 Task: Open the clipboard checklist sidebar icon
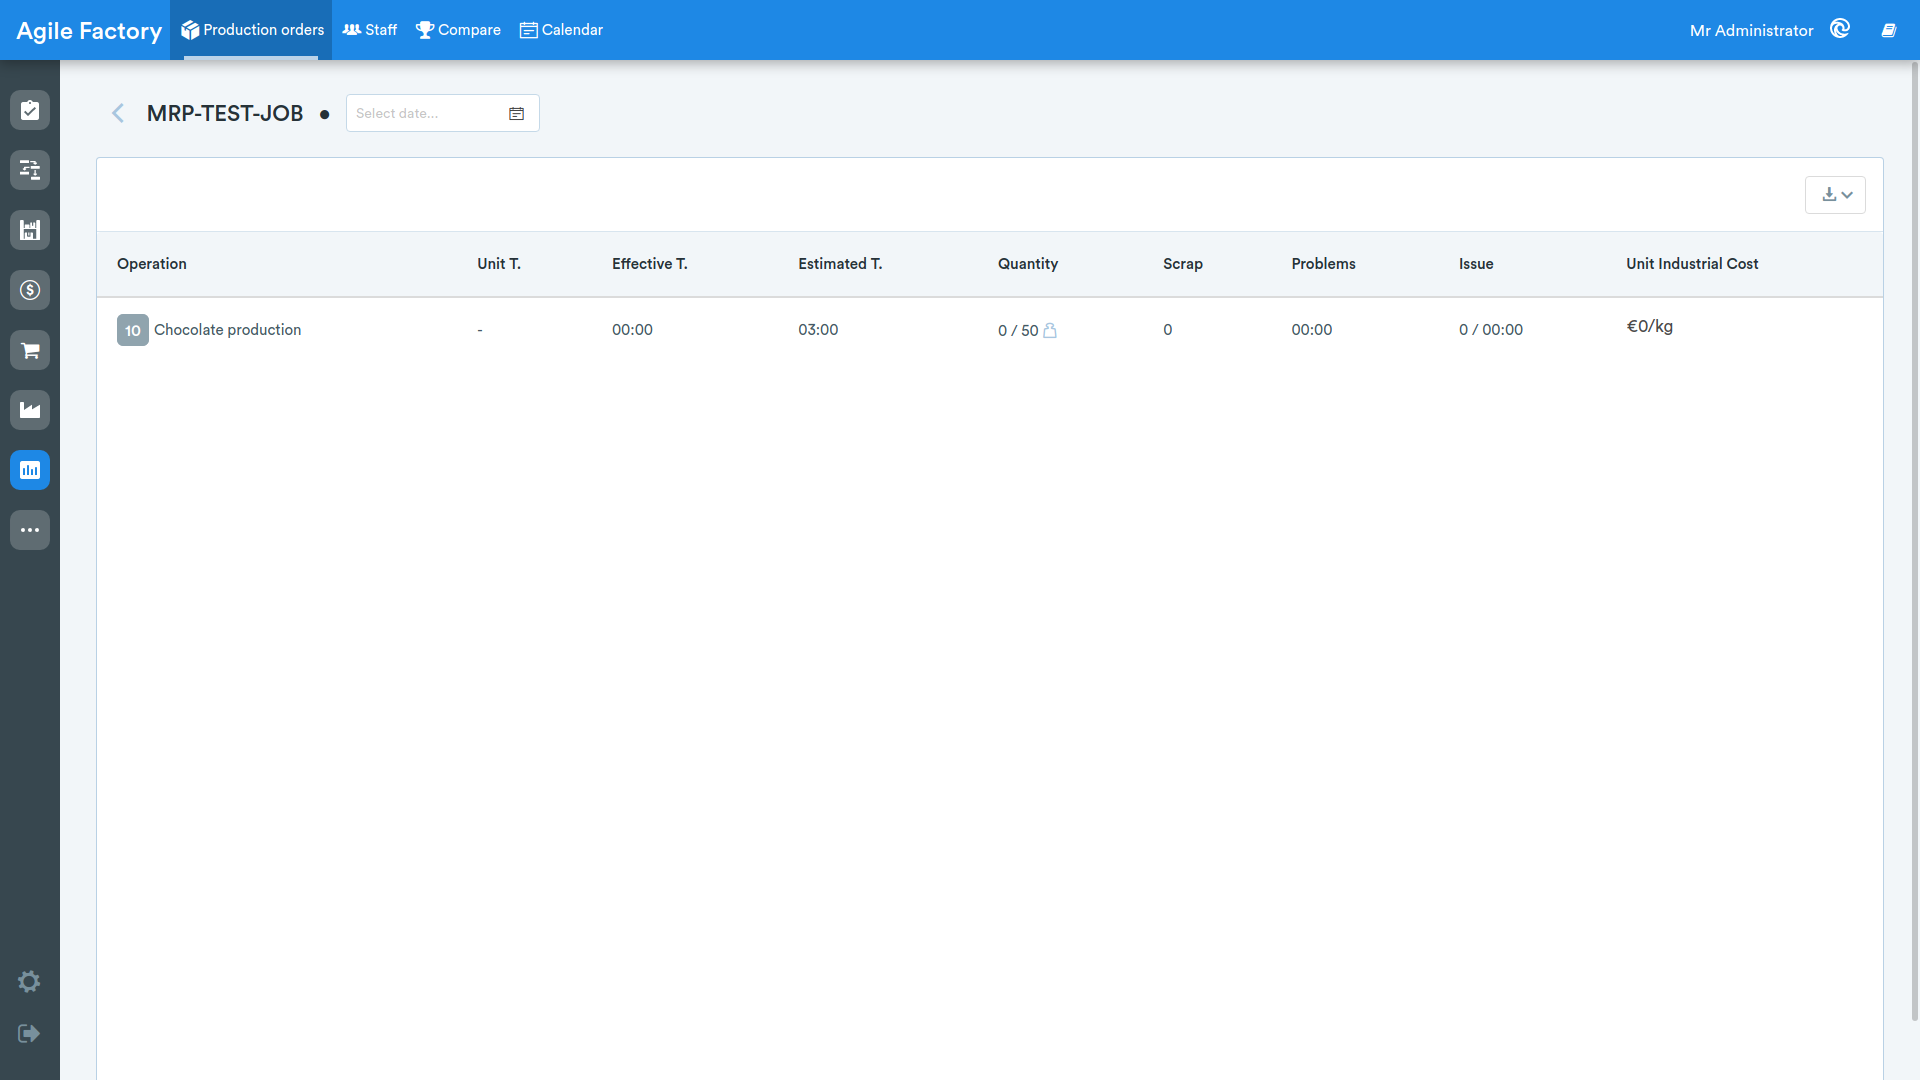coord(30,110)
